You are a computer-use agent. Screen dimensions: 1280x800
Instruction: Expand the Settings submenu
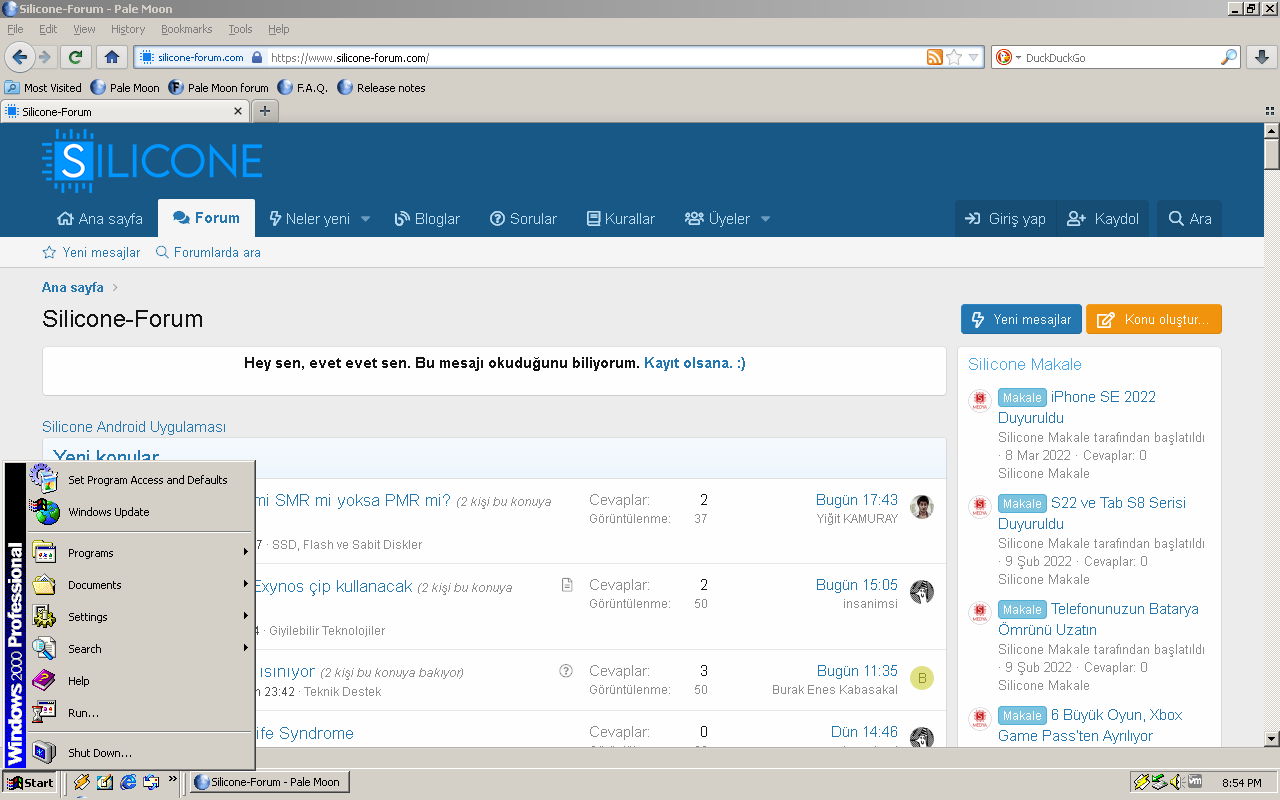point(140,617)
